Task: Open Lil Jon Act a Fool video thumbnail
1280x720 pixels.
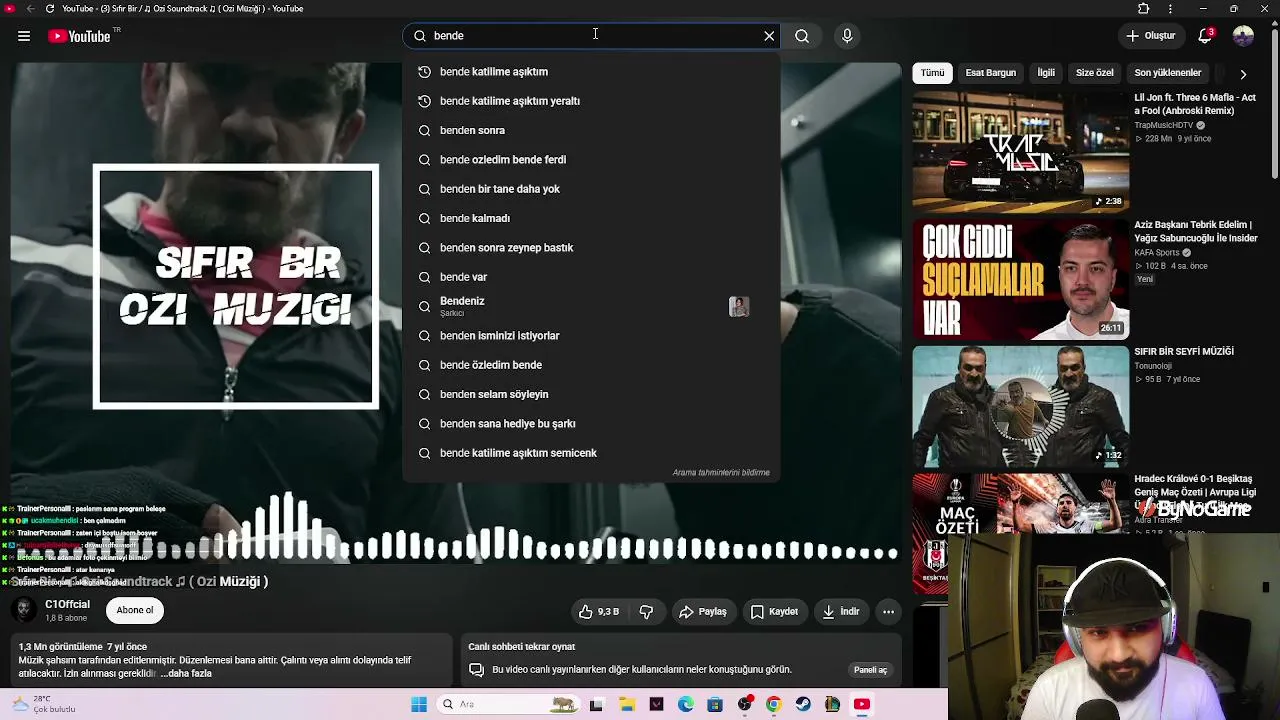Action: tap(1020, 152)
